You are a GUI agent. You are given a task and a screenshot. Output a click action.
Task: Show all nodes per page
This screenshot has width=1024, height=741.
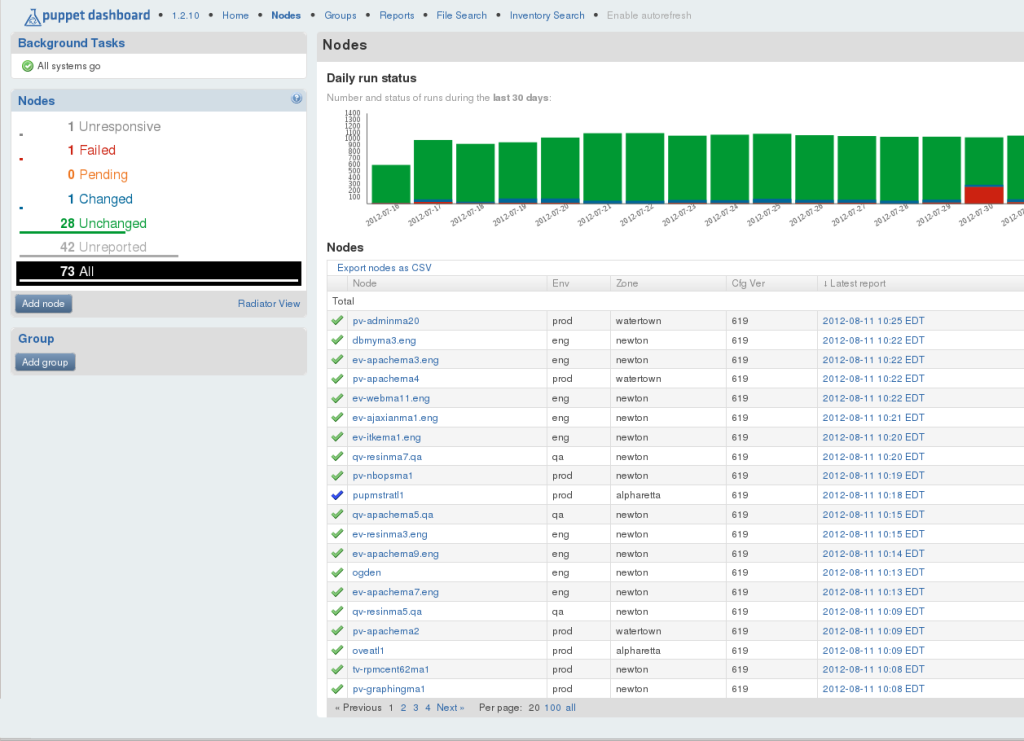(x=571, y=708)
